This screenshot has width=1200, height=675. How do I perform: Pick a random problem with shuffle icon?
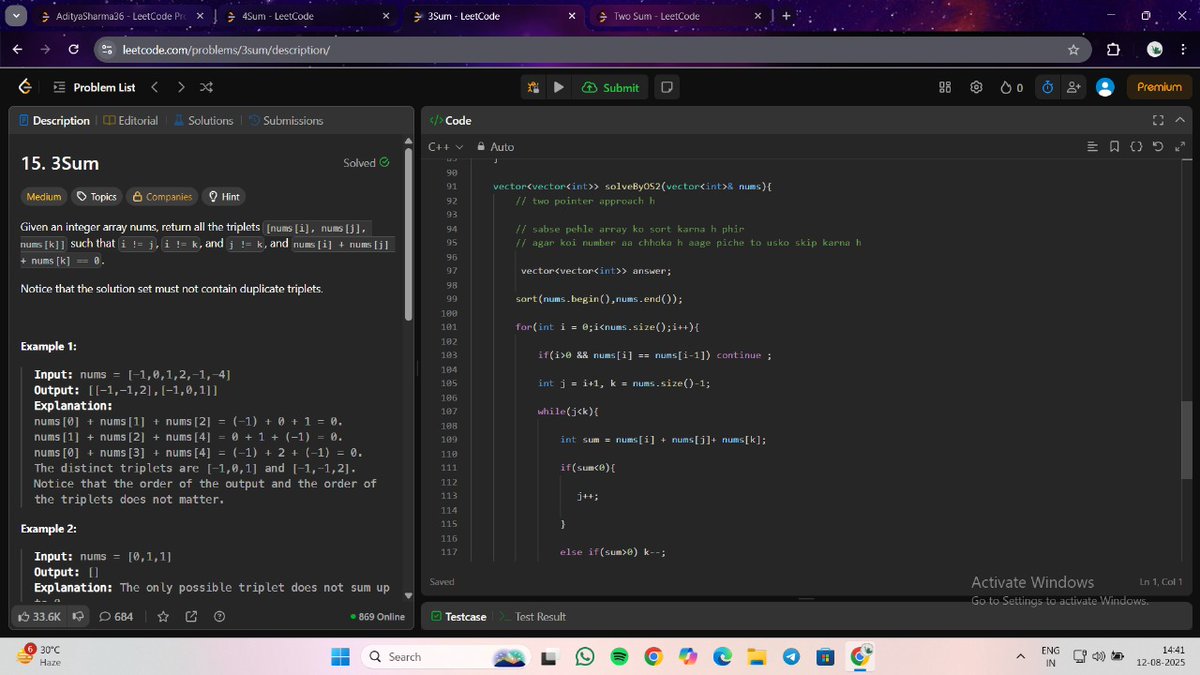point(206,87)
